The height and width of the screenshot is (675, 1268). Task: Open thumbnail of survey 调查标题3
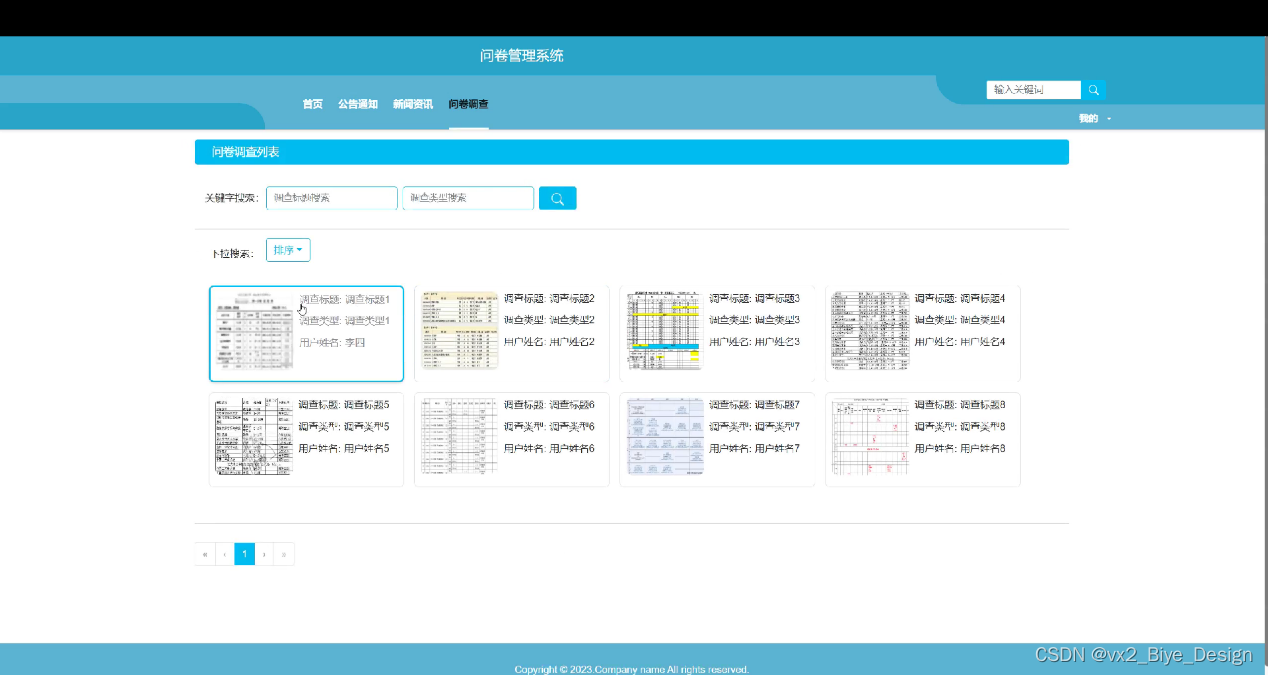[x=665, y=330]
